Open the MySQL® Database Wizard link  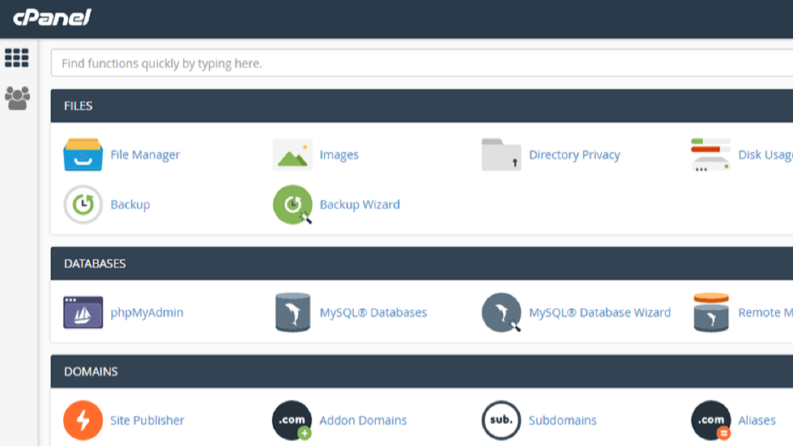pos(600,313)
